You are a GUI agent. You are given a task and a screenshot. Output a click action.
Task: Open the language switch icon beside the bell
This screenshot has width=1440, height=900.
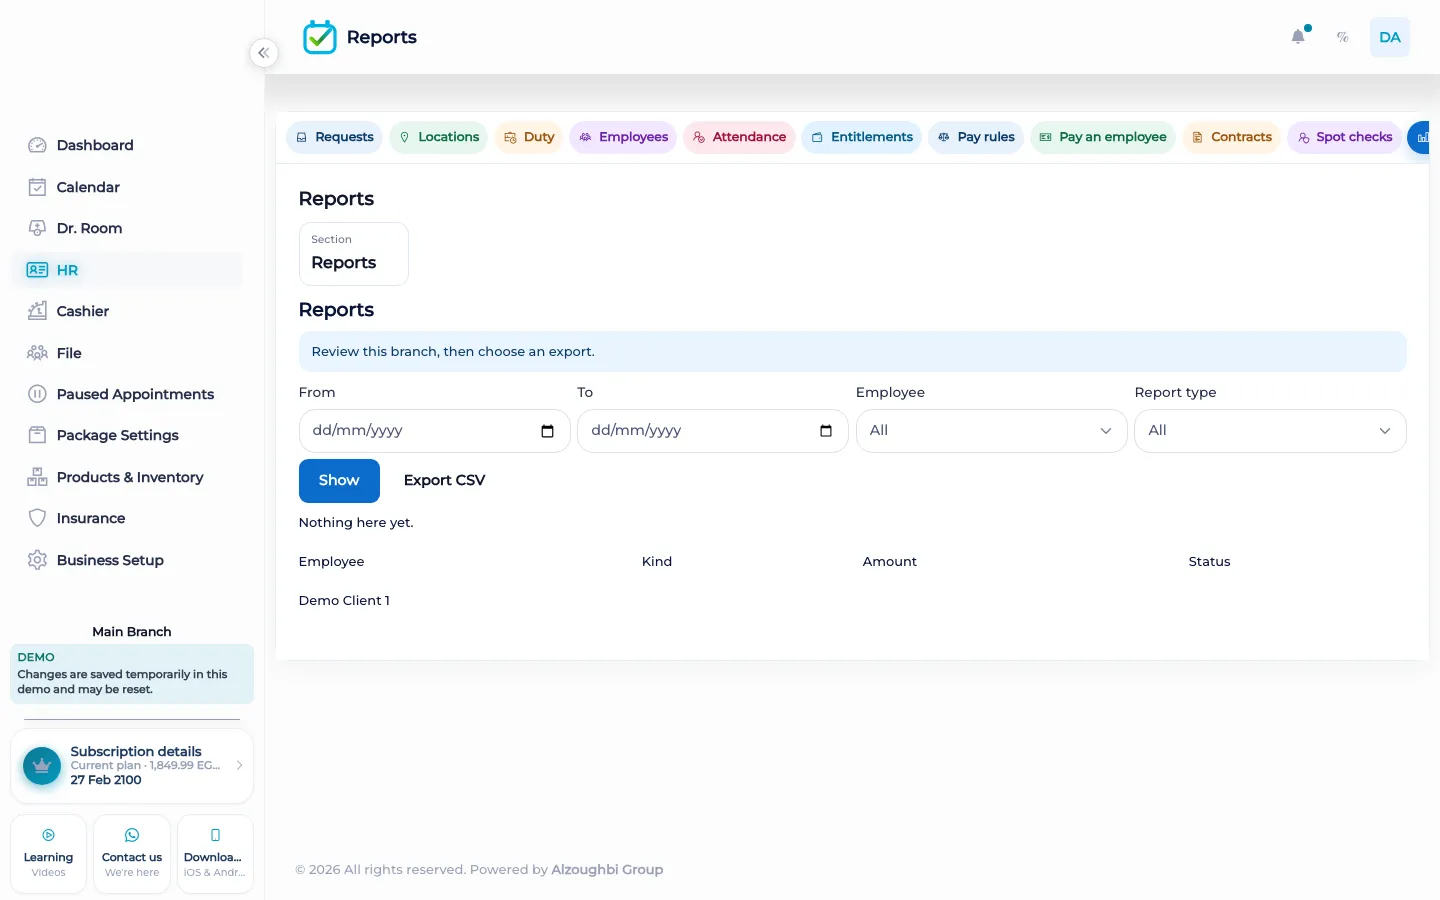click(1343, 37)
